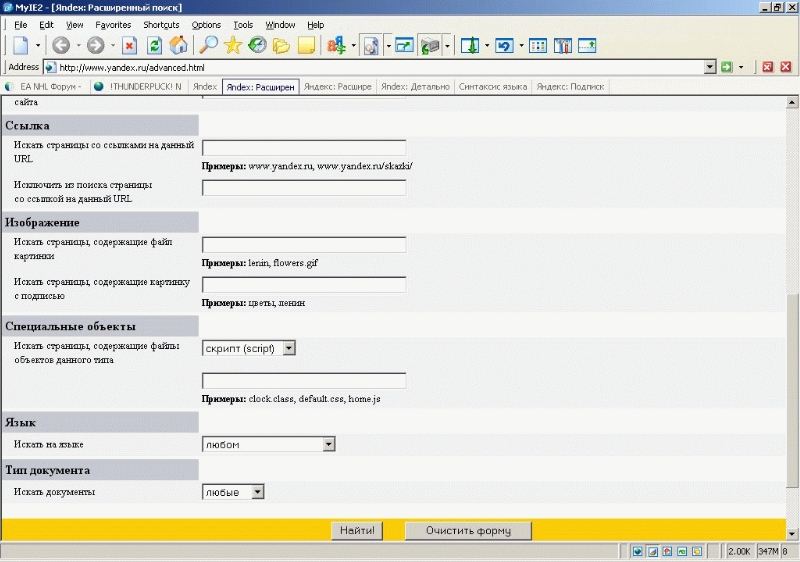Click the font size 'a' text icon
This screenshot has height=562, width=800.
pos(336,45)
